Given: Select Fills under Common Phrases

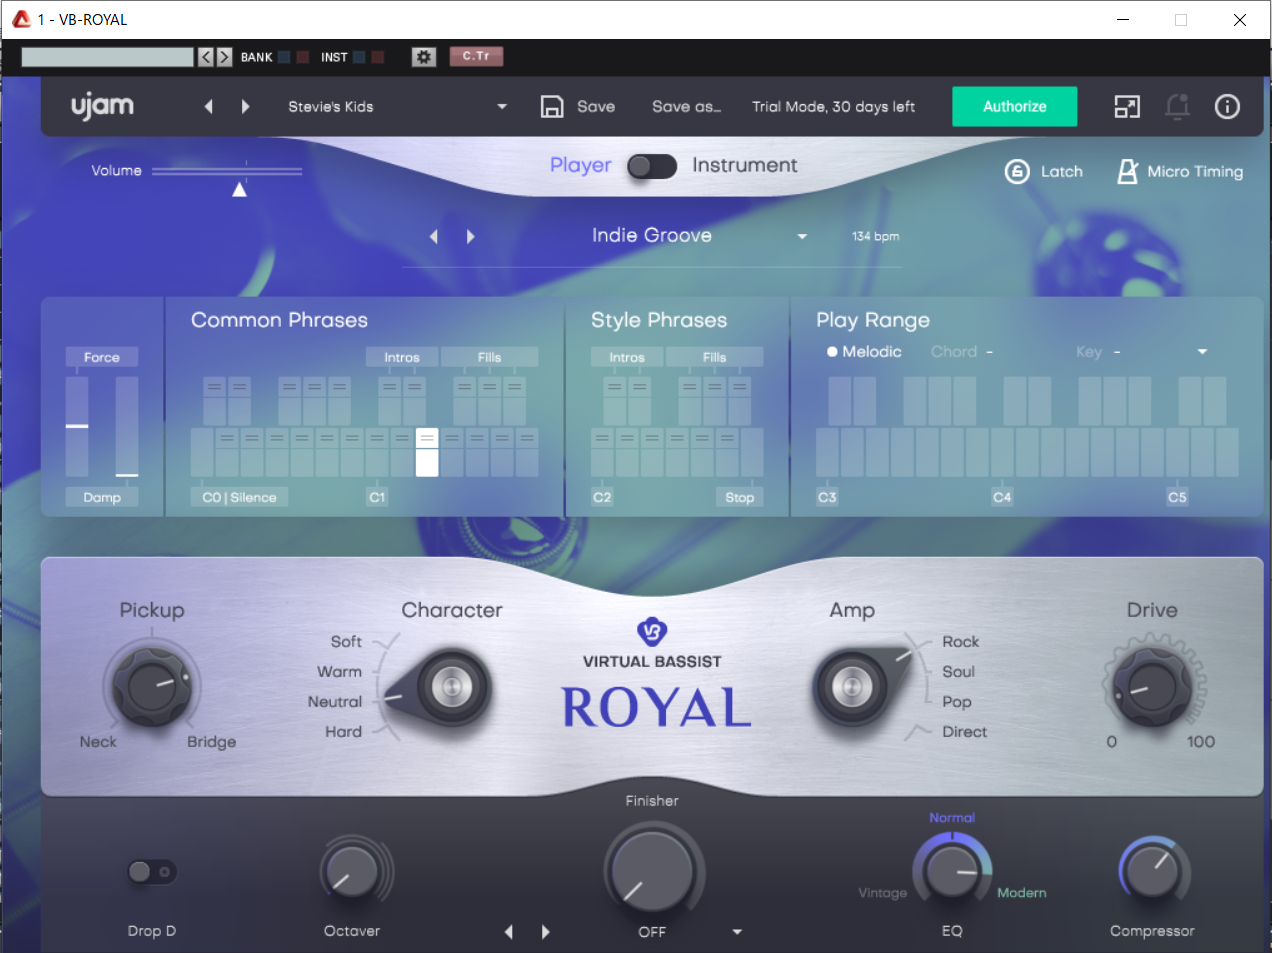Looking at the screenshot, I should point(489,357).
